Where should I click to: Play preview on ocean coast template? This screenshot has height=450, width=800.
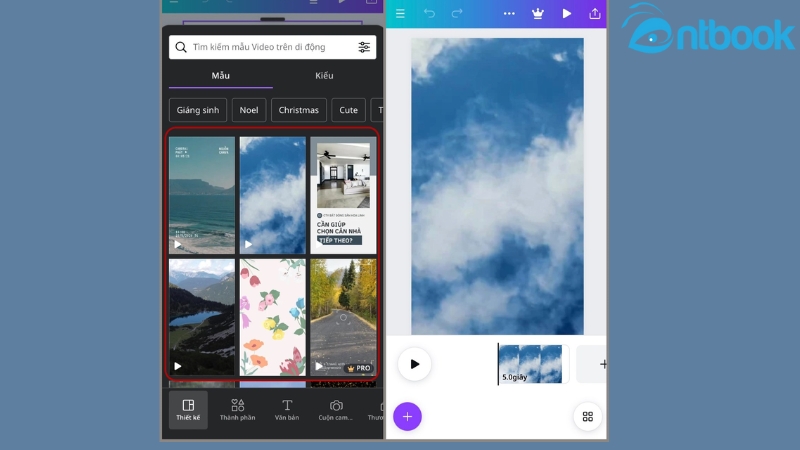pos(177,244)
